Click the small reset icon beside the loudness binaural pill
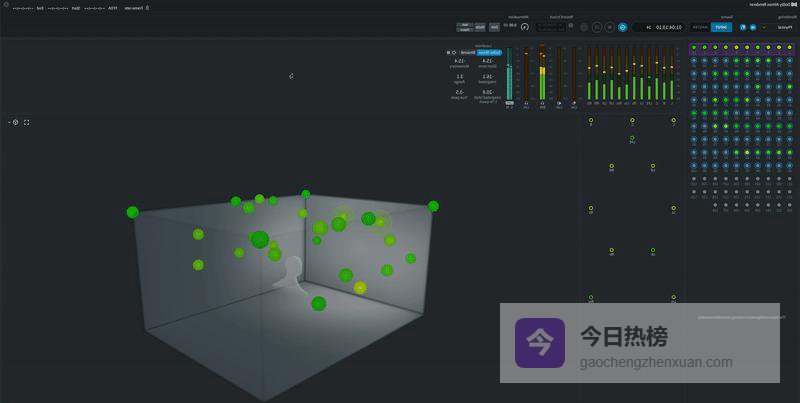 tap(452, 52)
